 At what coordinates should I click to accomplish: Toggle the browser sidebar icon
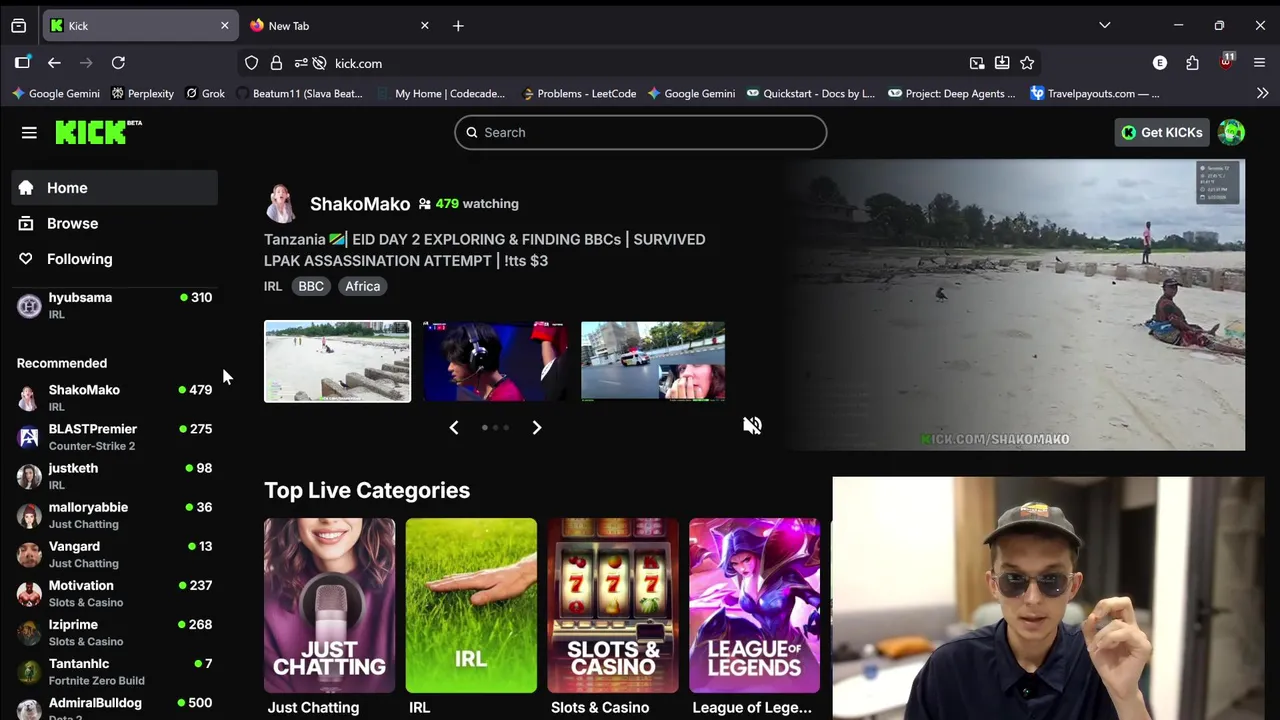pyautogui.click(x=22, y=63)
